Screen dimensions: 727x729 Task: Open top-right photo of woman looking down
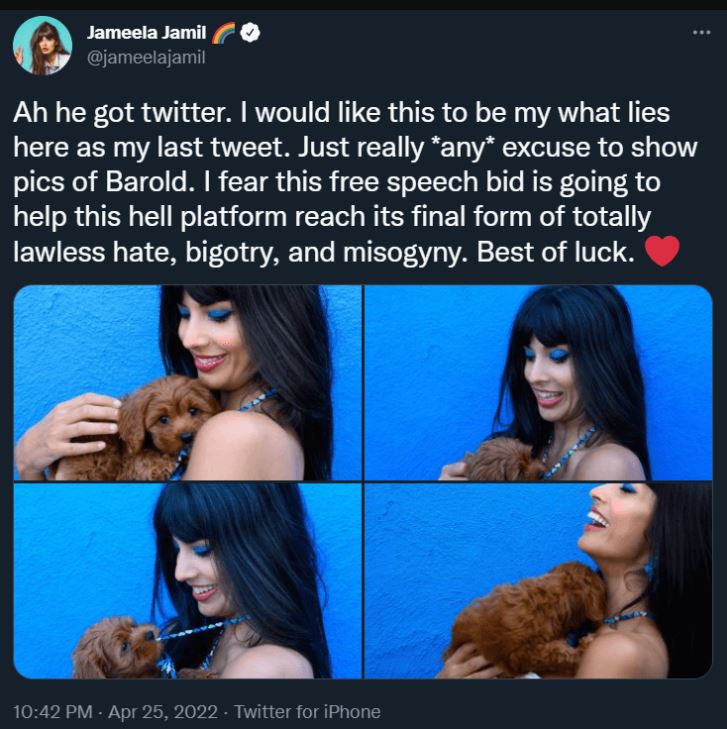click(538, 383)
